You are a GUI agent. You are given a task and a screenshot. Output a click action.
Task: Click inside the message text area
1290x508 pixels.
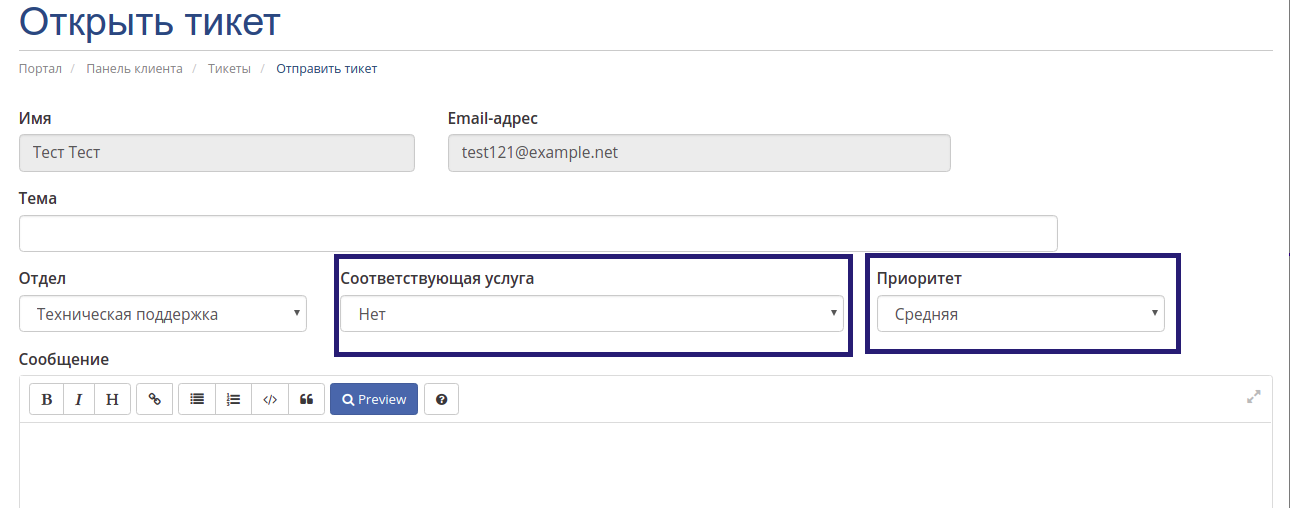pyautogui.click(x=646, y=465)
